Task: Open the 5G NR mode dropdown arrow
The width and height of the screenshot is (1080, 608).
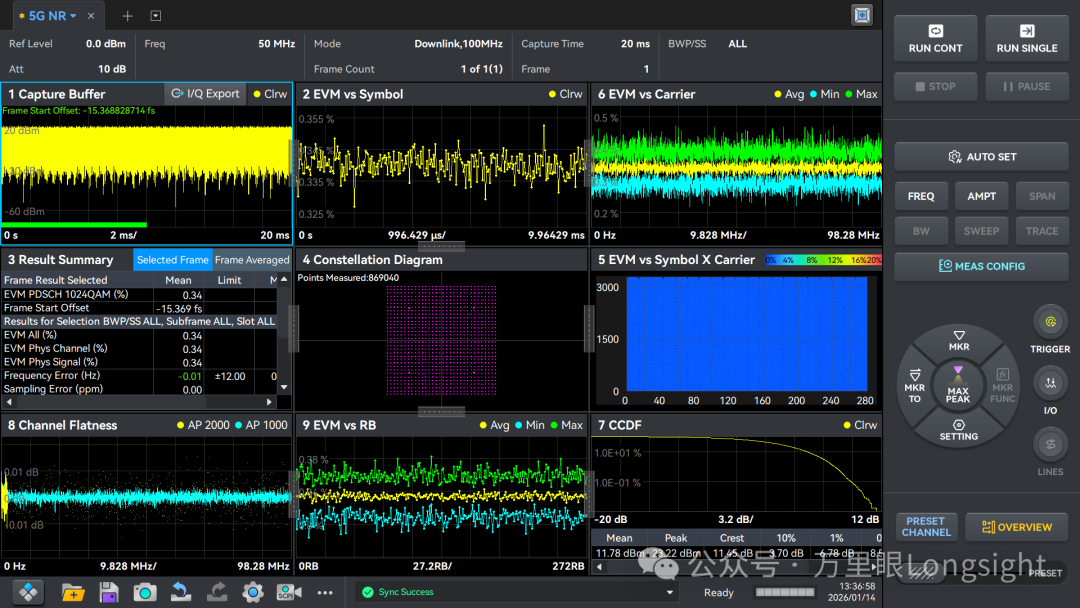Action: click(x=74, y=16)
